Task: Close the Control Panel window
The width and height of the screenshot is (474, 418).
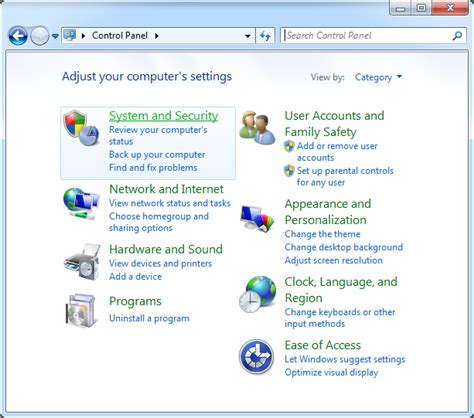Action: click(x=450, y=8)
